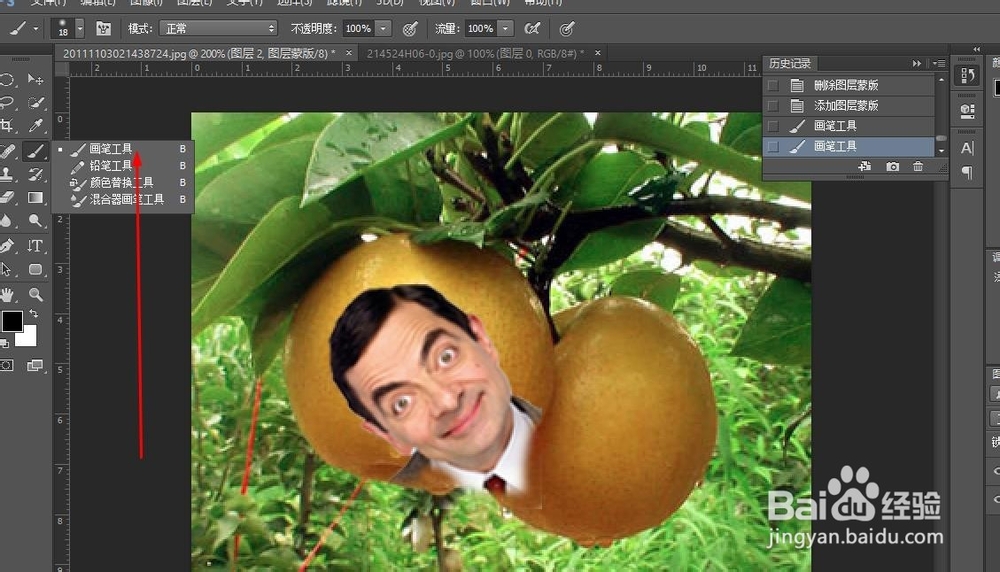The height and width of the screenshot is (572, 1000).
Task: Select 删除图层蒙版 history state
Action: 849,85
